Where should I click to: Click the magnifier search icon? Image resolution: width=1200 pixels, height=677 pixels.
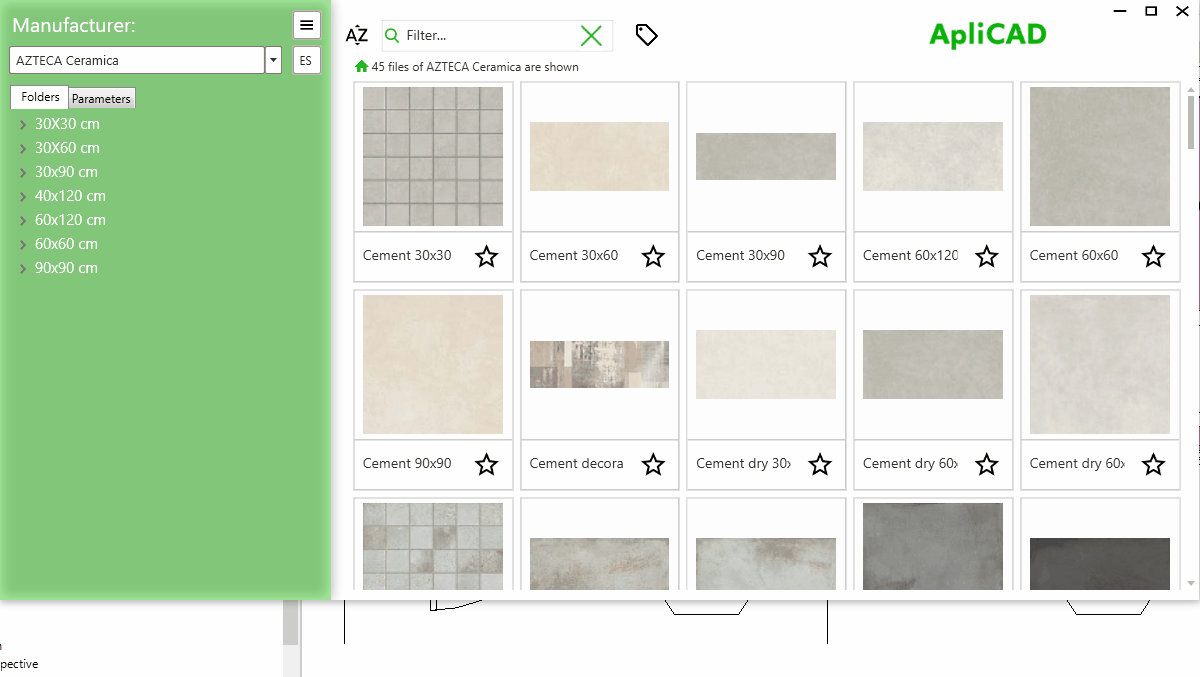pos(392,36)
